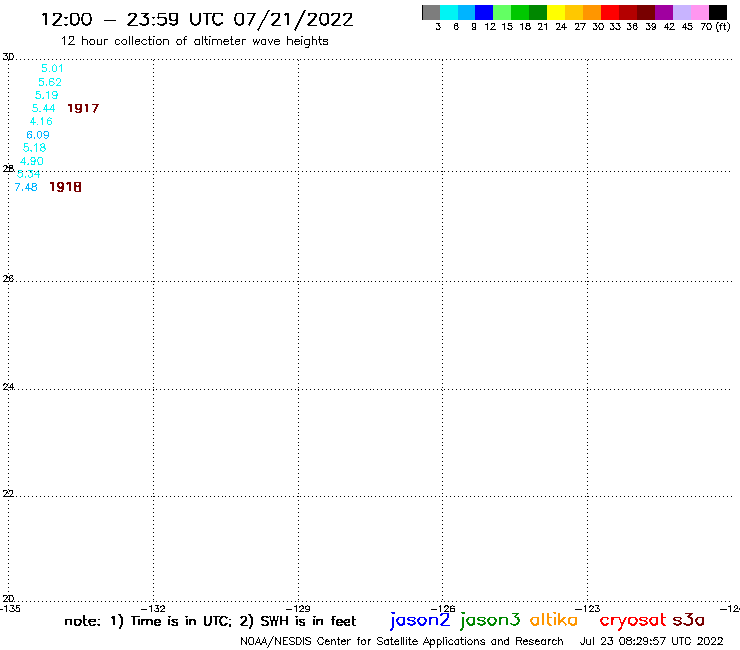Click the longitude label -135
The width and height of the screenshot is (740, 650).
10,609
